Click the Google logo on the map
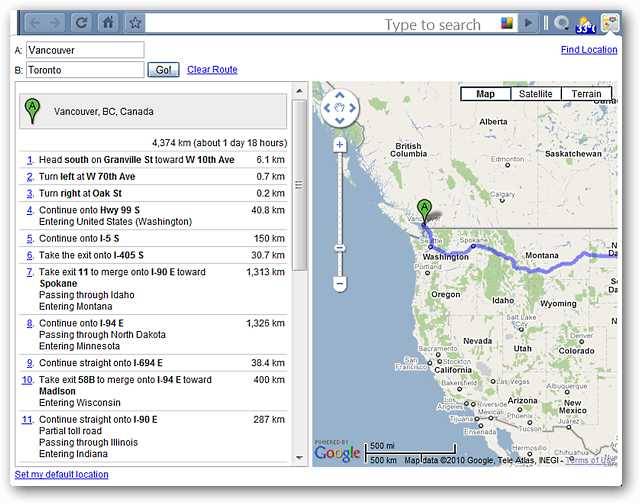The height and width of the screenshot is (504, 640). click(x=337, y=453)
